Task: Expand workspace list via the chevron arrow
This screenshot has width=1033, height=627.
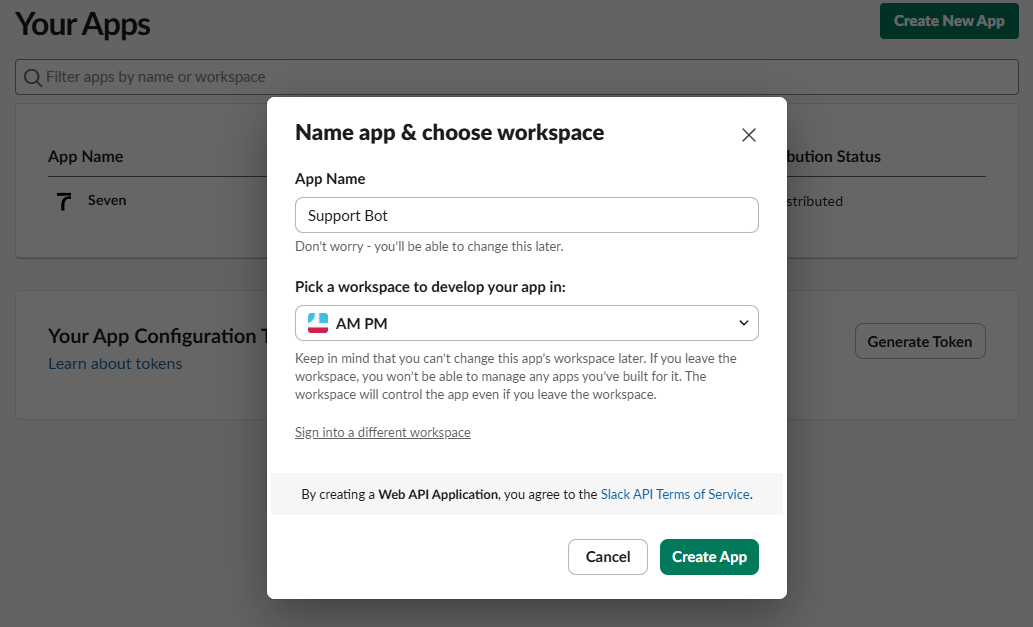Action: pyautogui.click(x=743, y=323)
